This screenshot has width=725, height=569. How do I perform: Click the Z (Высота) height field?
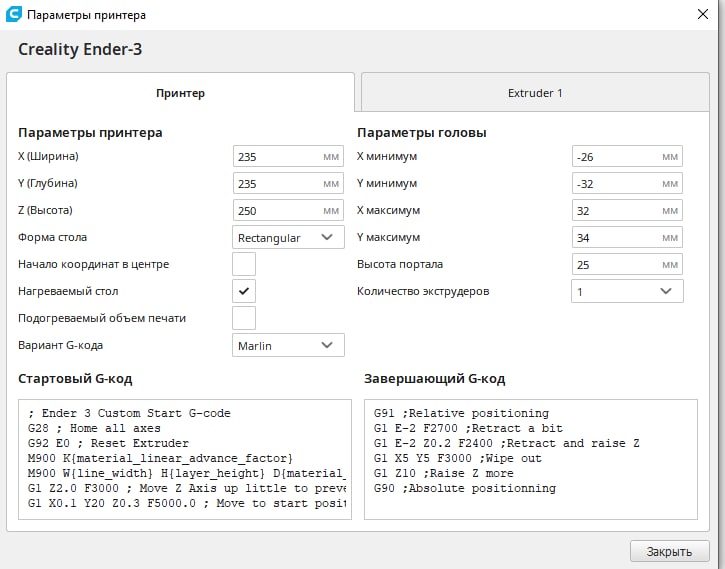pyautogui.click(x=288, y=210)
